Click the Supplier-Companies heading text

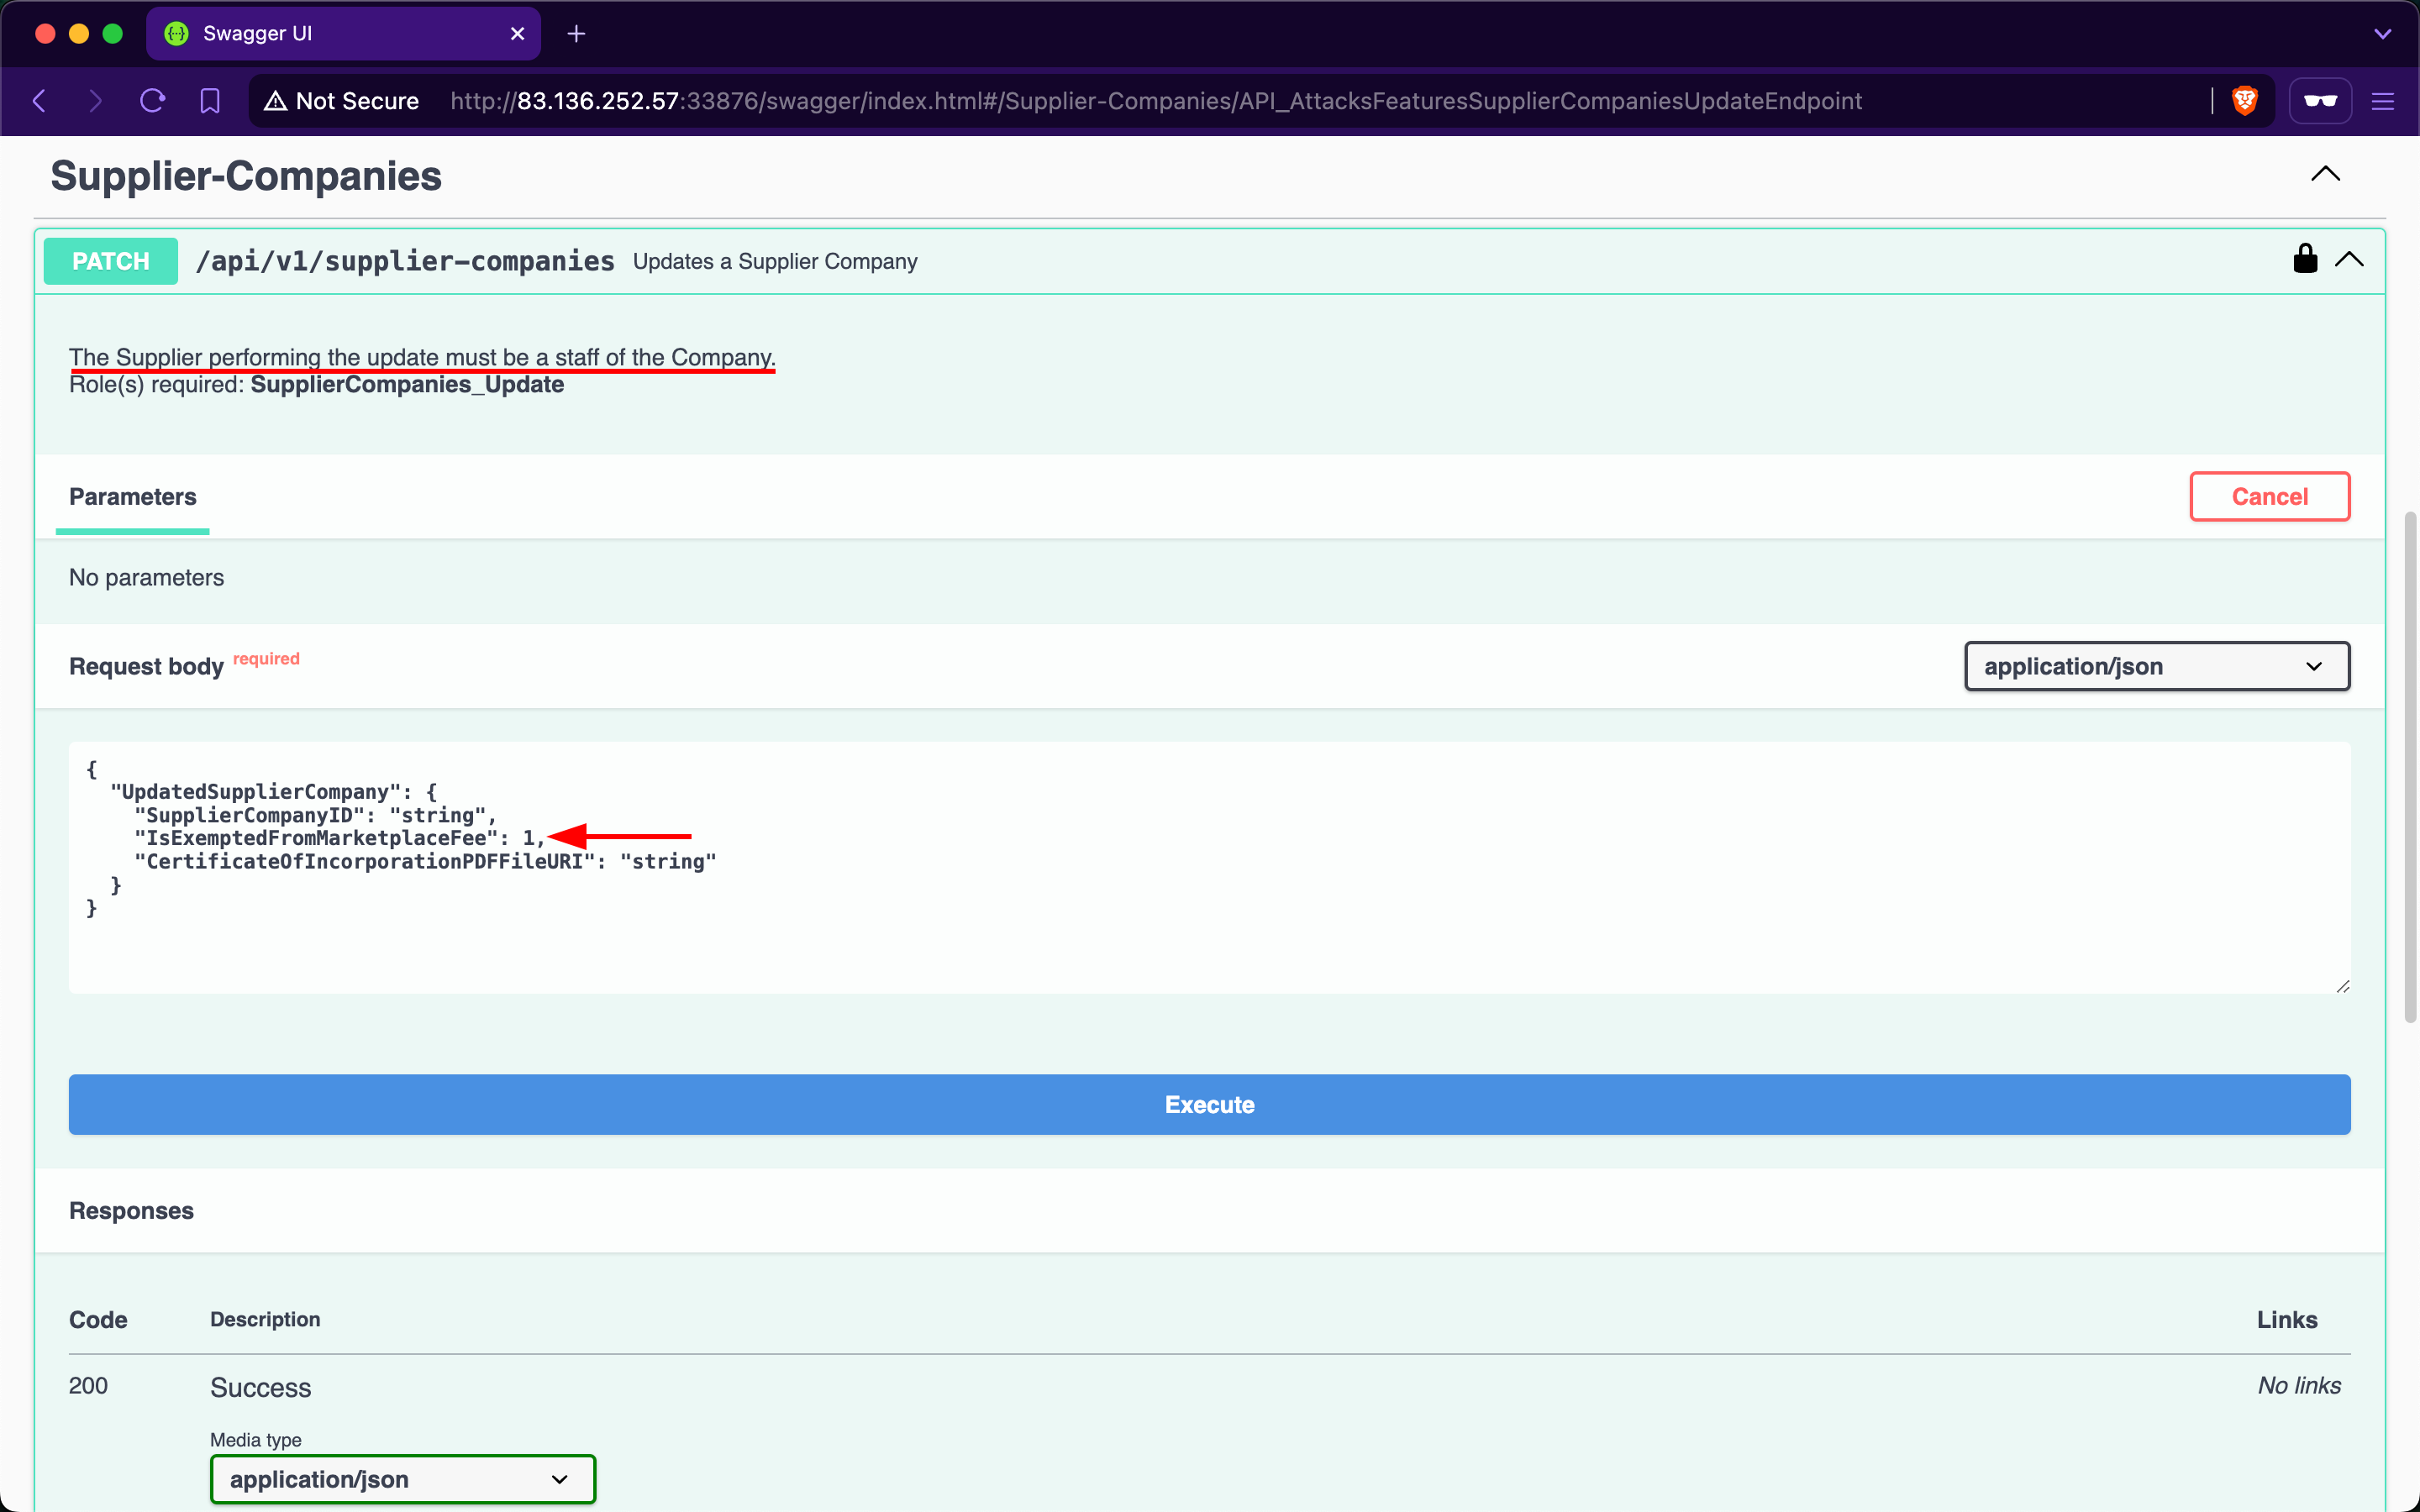pos(246,176)
